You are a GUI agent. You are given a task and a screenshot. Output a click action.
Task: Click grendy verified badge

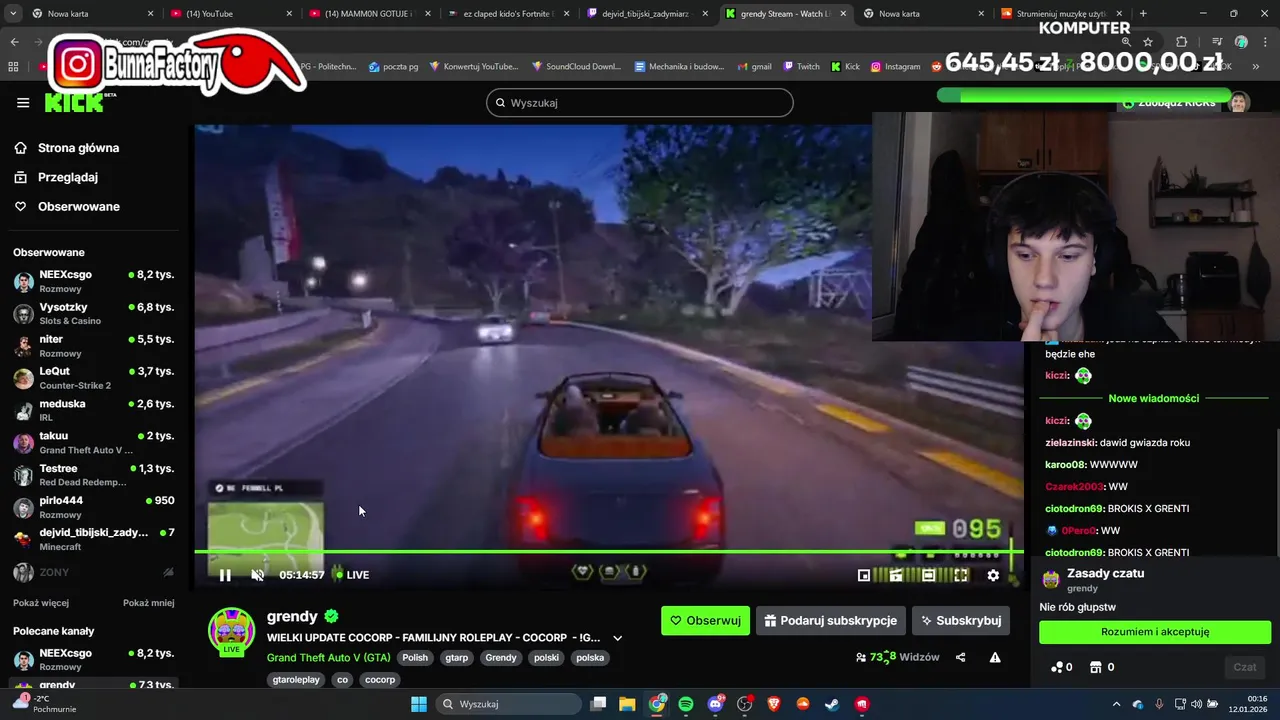tap(331, 617)
